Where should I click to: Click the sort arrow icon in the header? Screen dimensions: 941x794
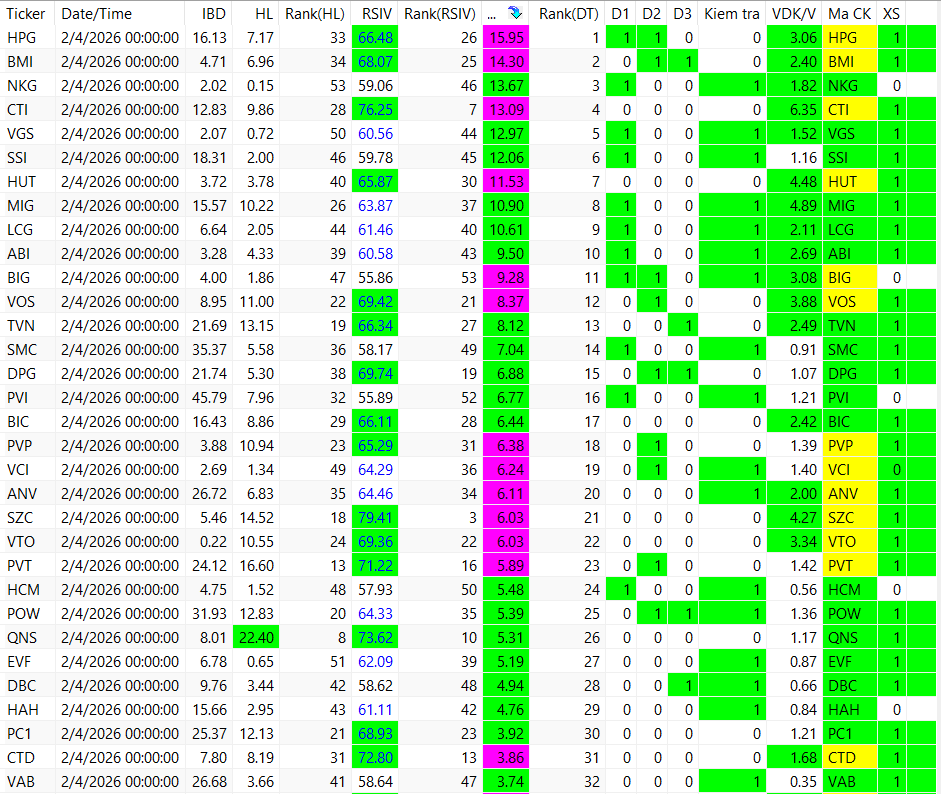click(x=514, y=13)
